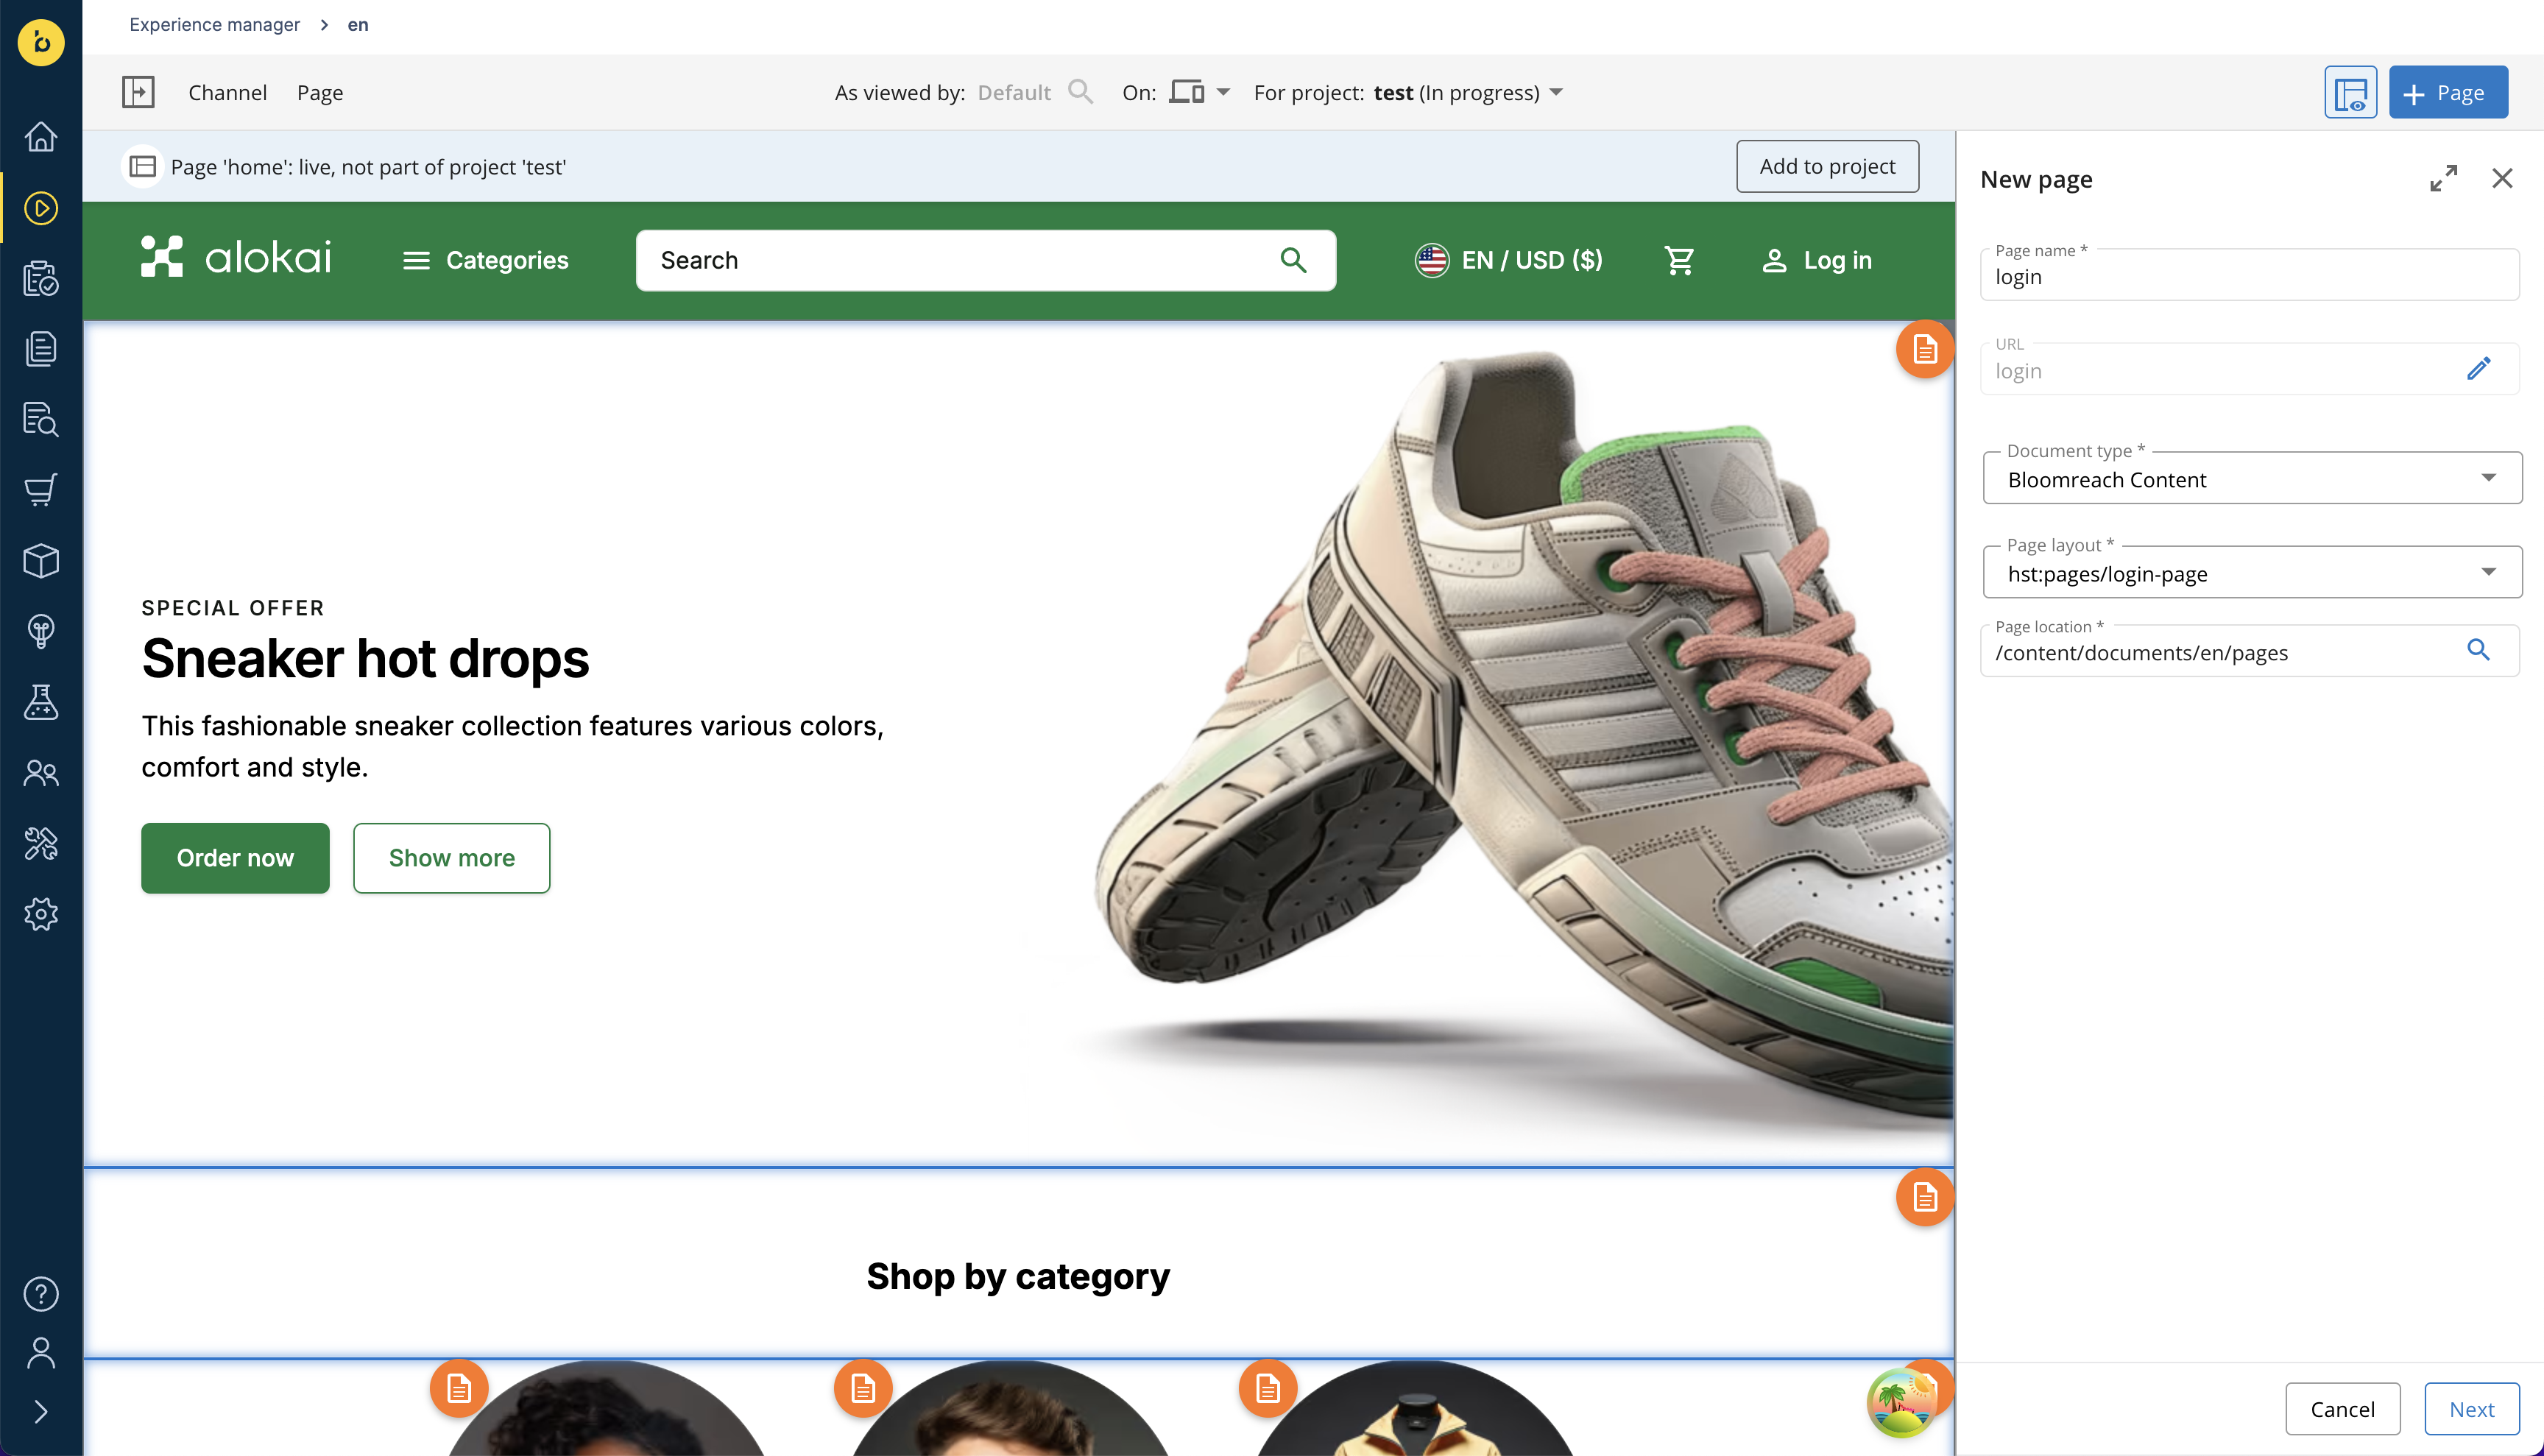Click the edit URL pencil icon
This screenshot has height=1456, width=2544.
point(2478,369)
